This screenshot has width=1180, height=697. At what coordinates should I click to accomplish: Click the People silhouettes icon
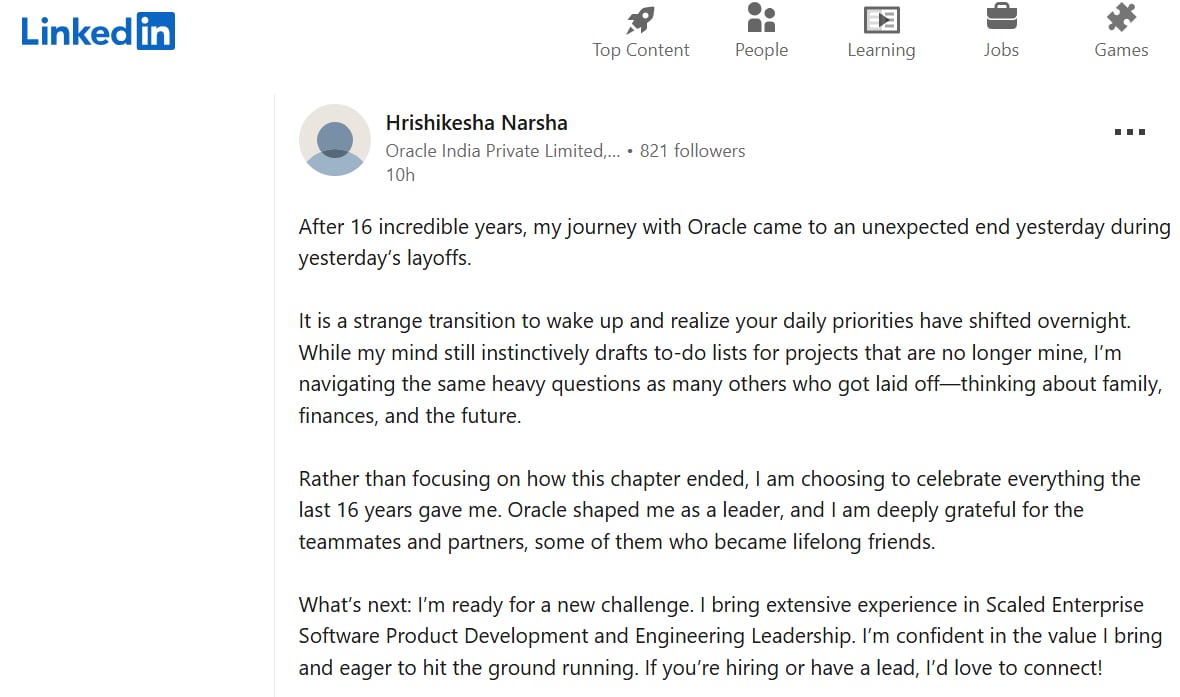pyautogui.click(x=761, y=18)
